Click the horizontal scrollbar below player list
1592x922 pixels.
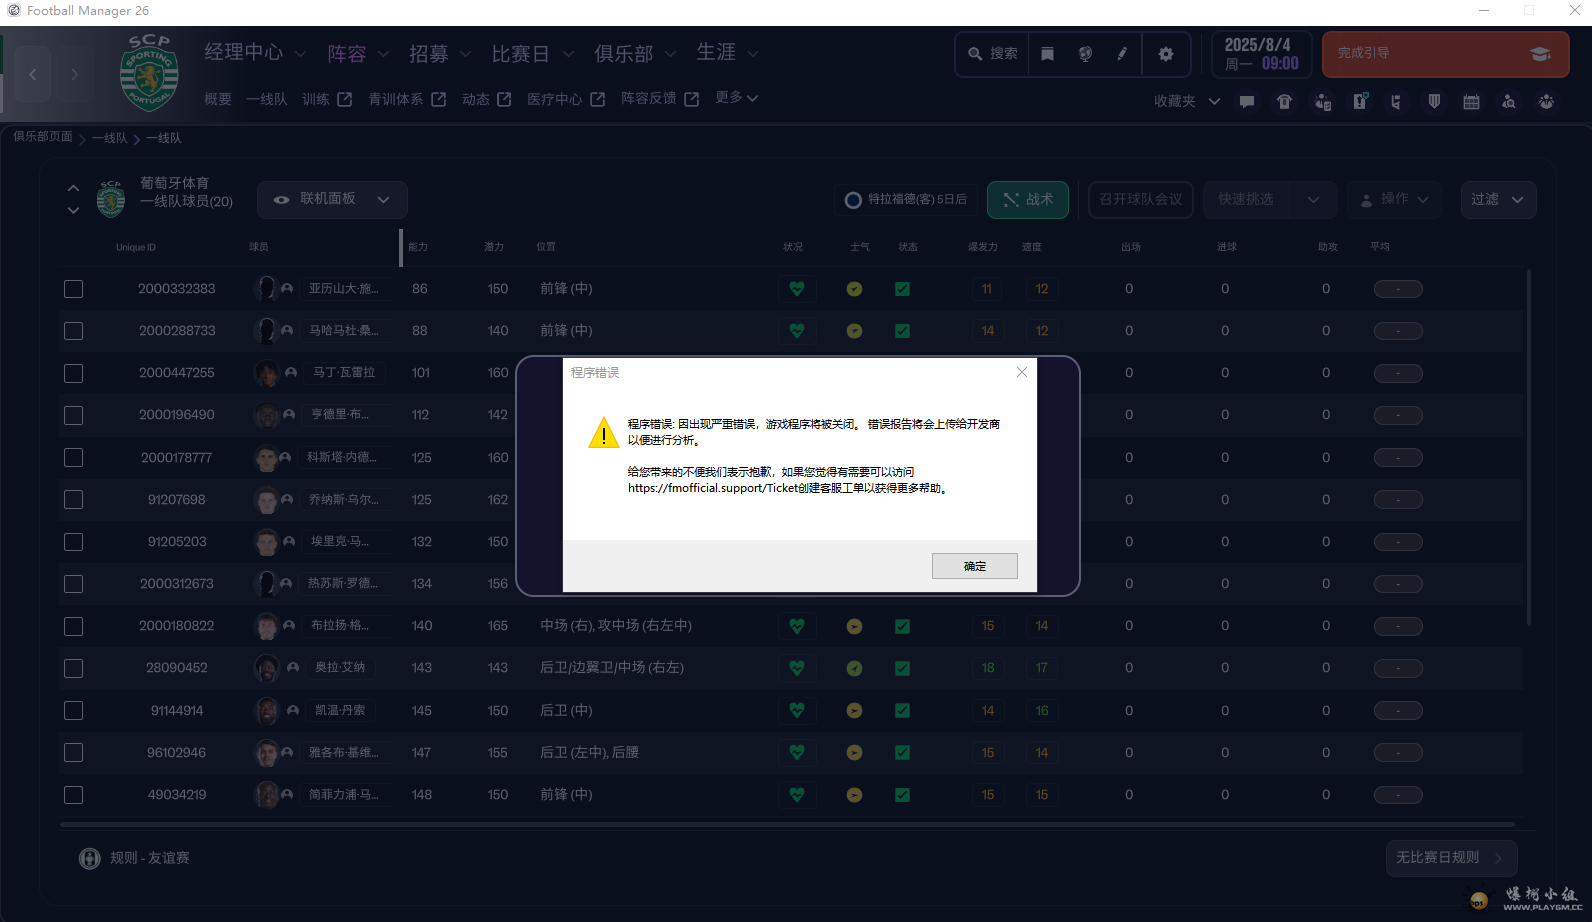click(787, 825)
